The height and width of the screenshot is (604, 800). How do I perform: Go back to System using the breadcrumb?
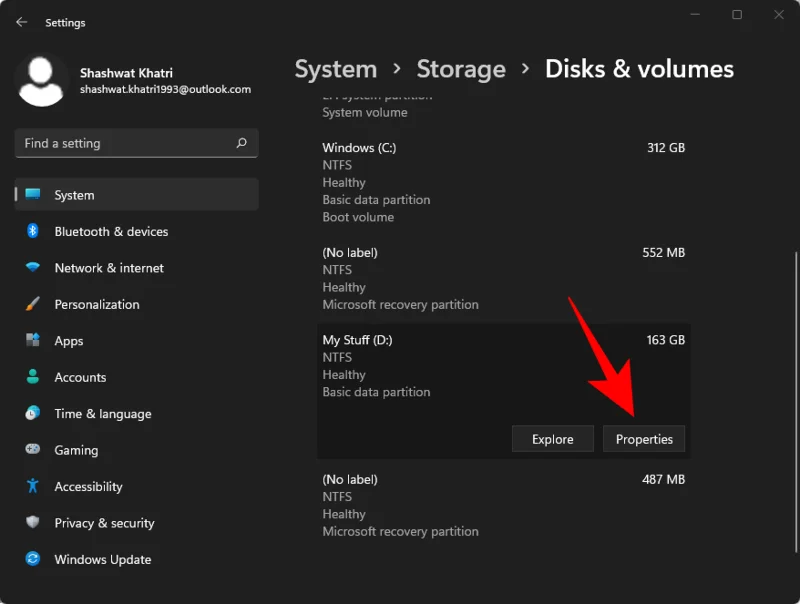[x=336, y=69]
